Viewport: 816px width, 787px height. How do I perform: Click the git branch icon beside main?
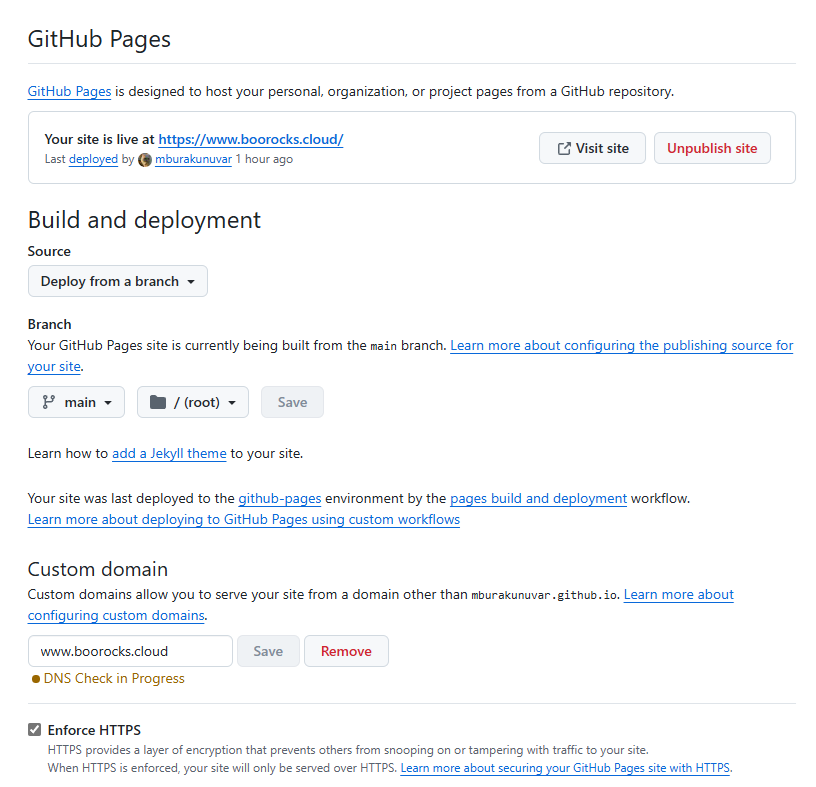[47, 401]
